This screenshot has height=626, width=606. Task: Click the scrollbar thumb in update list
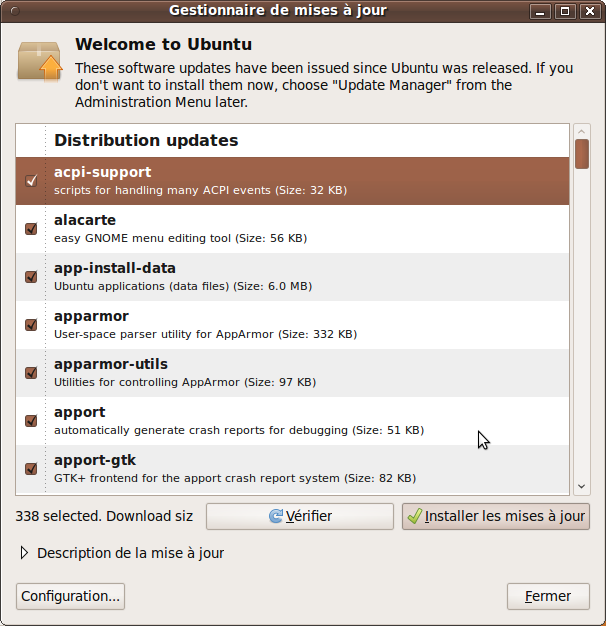pos(581,154)
